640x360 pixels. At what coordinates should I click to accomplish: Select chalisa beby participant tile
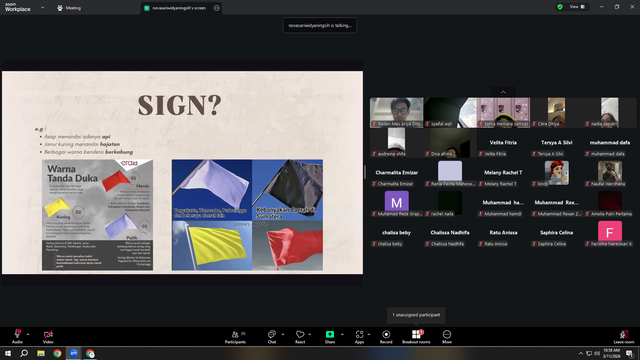tap(397, 233)
